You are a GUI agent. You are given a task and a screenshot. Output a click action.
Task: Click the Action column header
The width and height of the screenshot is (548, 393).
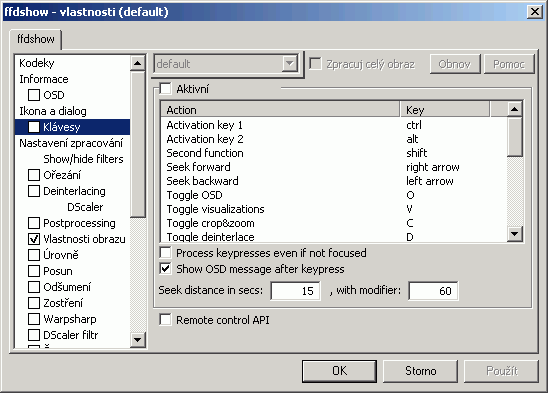pos(280,110)
